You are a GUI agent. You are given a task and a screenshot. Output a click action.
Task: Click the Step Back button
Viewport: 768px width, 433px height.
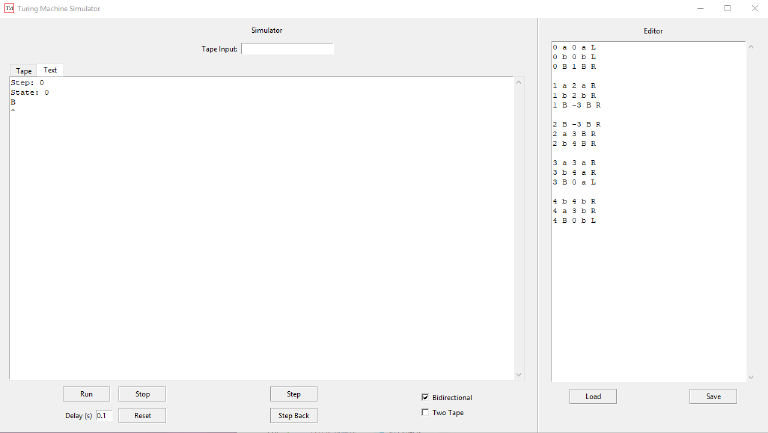pyautogui.click(x=293, y=415)
